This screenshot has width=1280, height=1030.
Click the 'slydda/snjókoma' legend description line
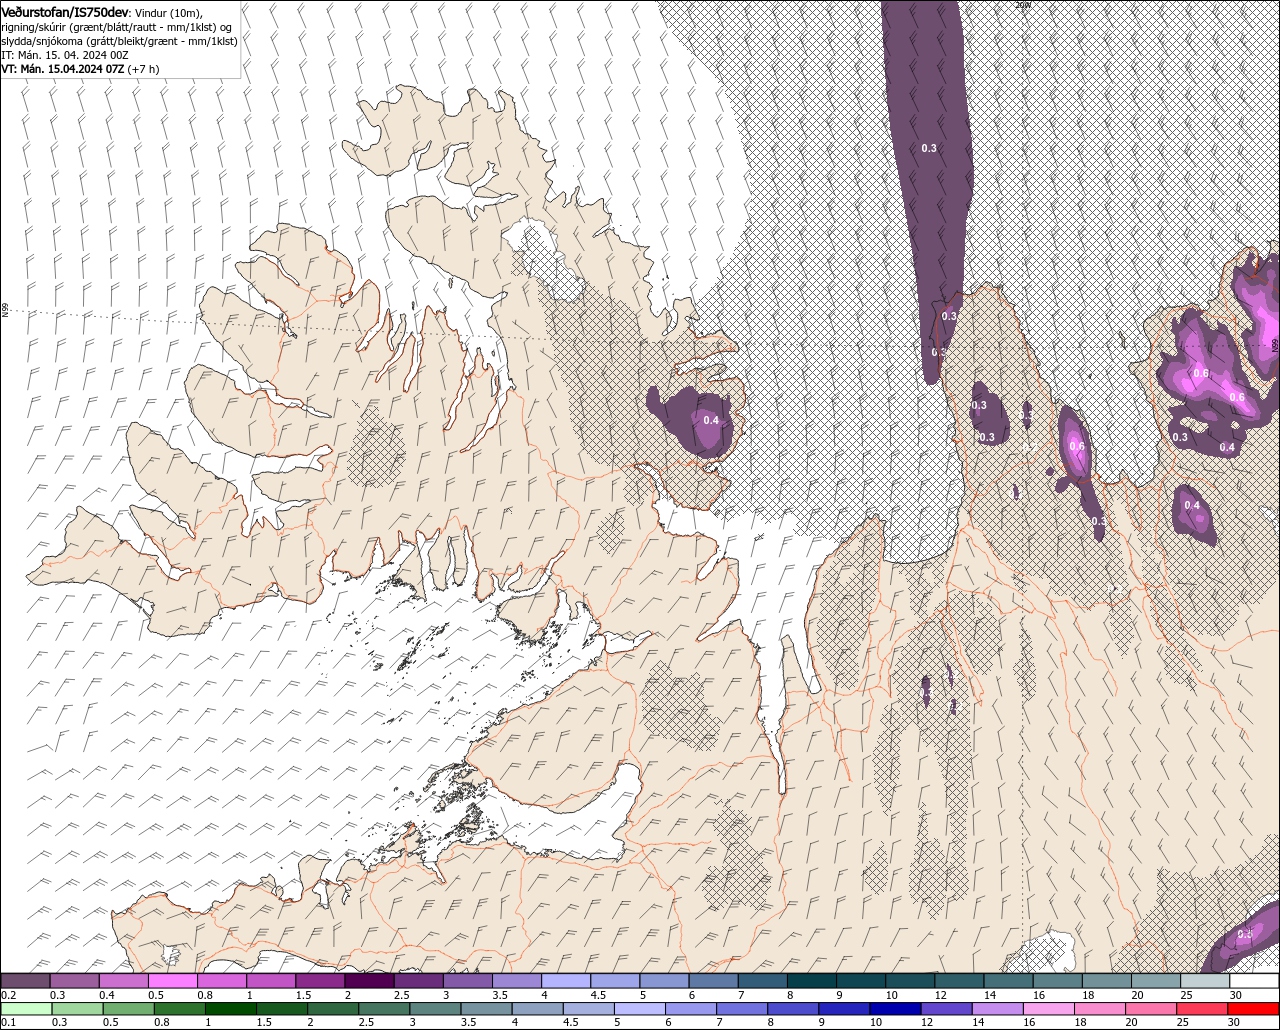119,41
